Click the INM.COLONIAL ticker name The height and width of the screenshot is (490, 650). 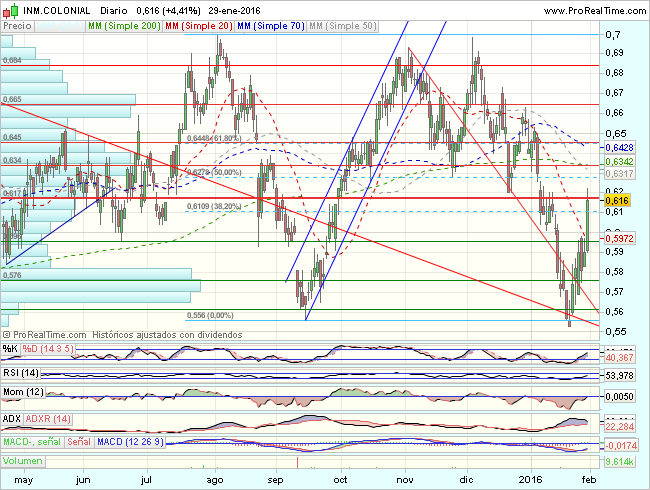[x=56, y=10]
